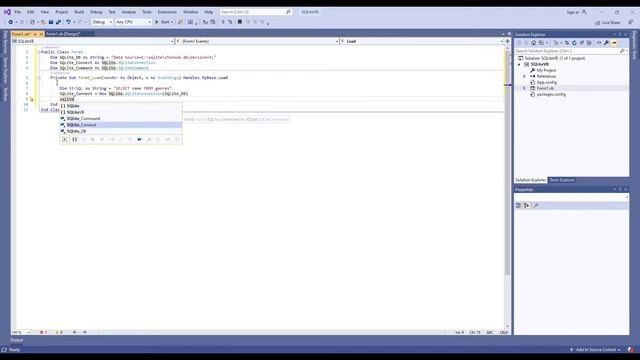
Task: Click the Live Share icon
Action: (598, 22)
